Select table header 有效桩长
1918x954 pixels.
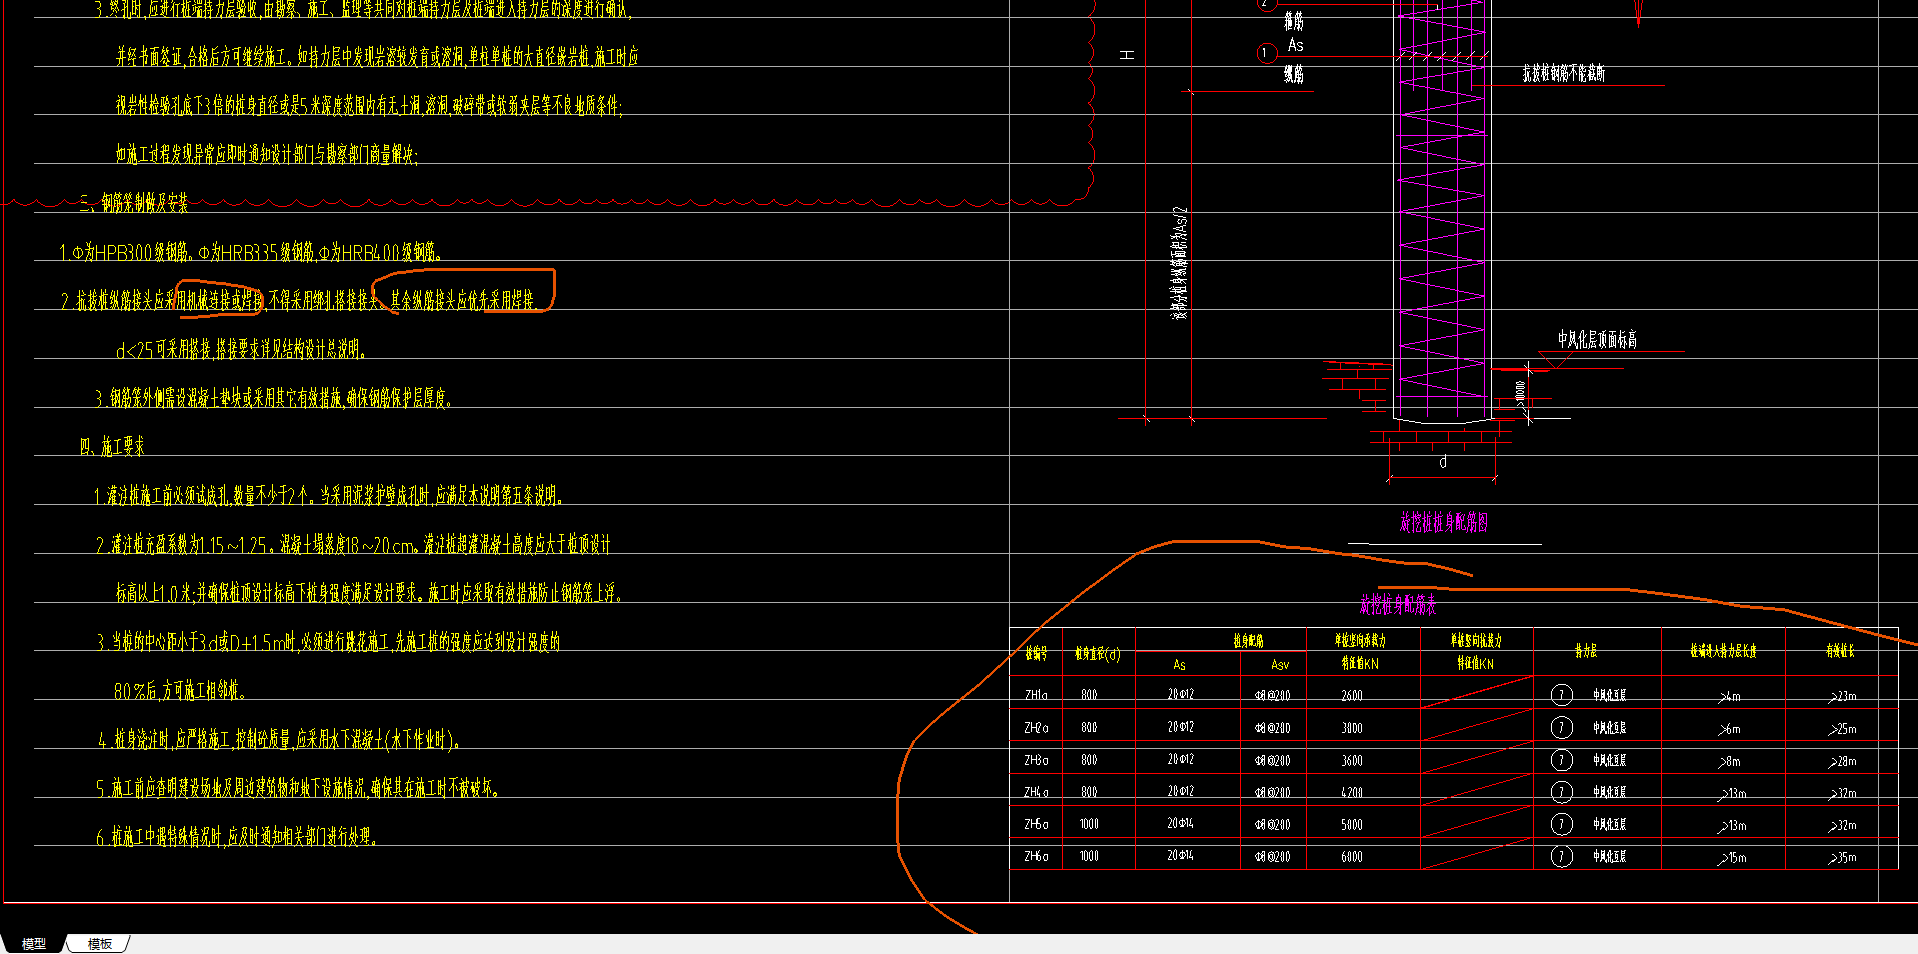[x=1840, y=652]
